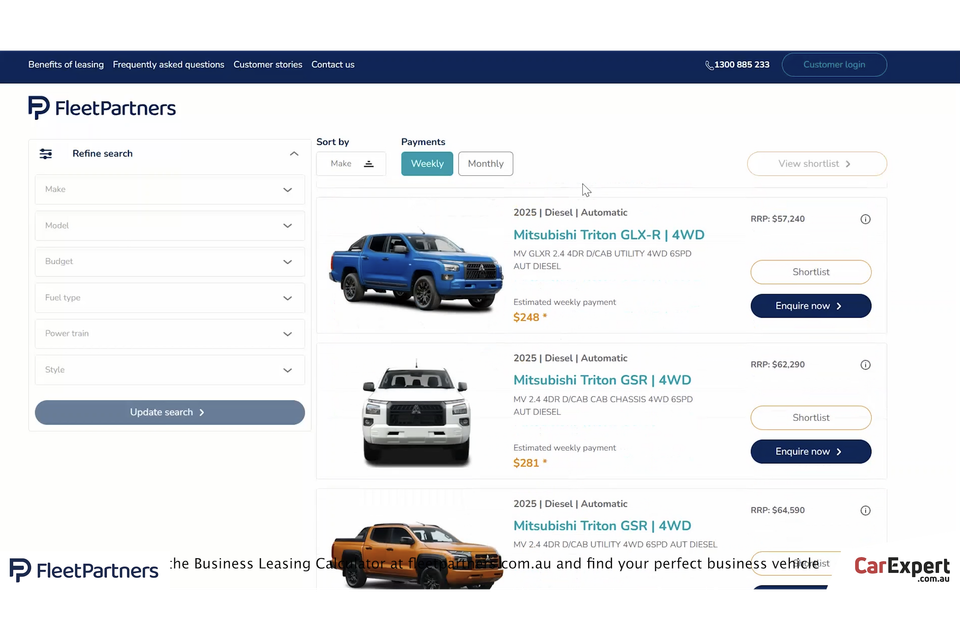Image resolution: width=960 pixels, height=640 pixels.
Task: Open info icon next to RRP $62,290
Action: pos(866,365)
